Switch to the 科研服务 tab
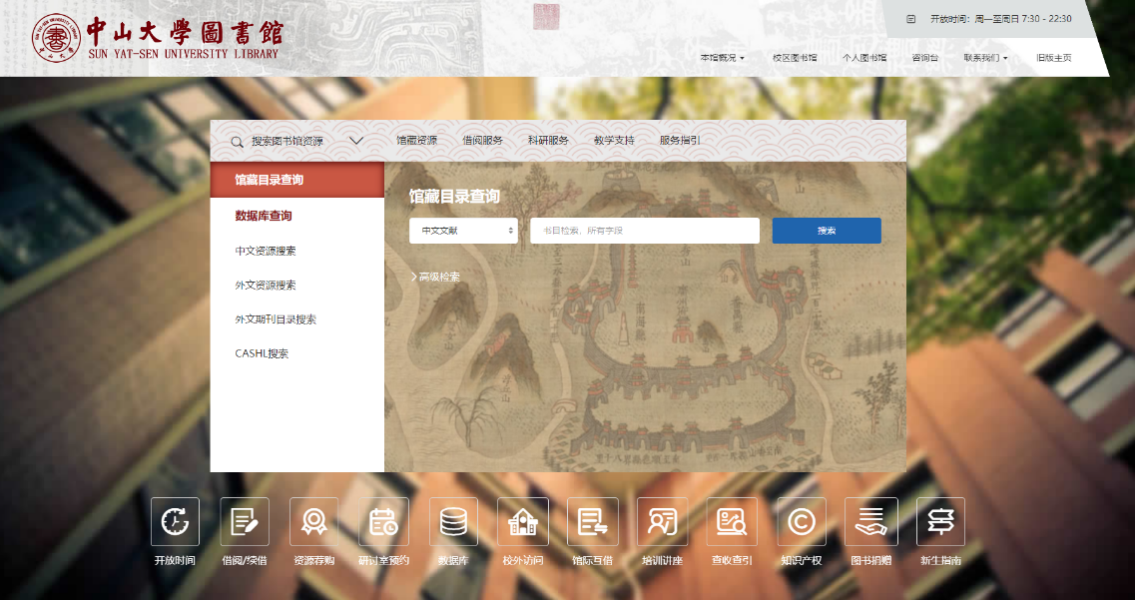Image resolution: width=1135 pixels, height=600 pixels. pyautogui.click(x=548, y=140)
